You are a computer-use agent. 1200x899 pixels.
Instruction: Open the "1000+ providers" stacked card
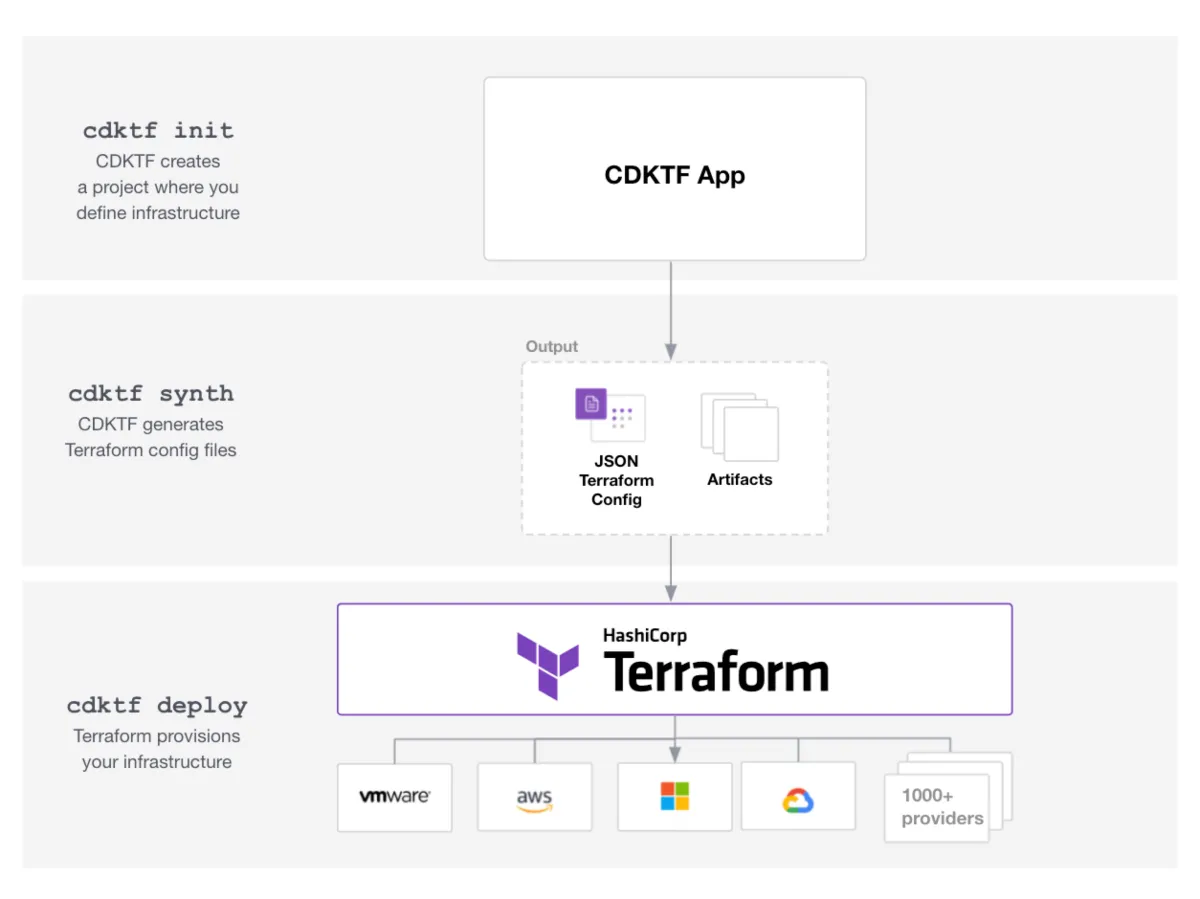point(947,797)
